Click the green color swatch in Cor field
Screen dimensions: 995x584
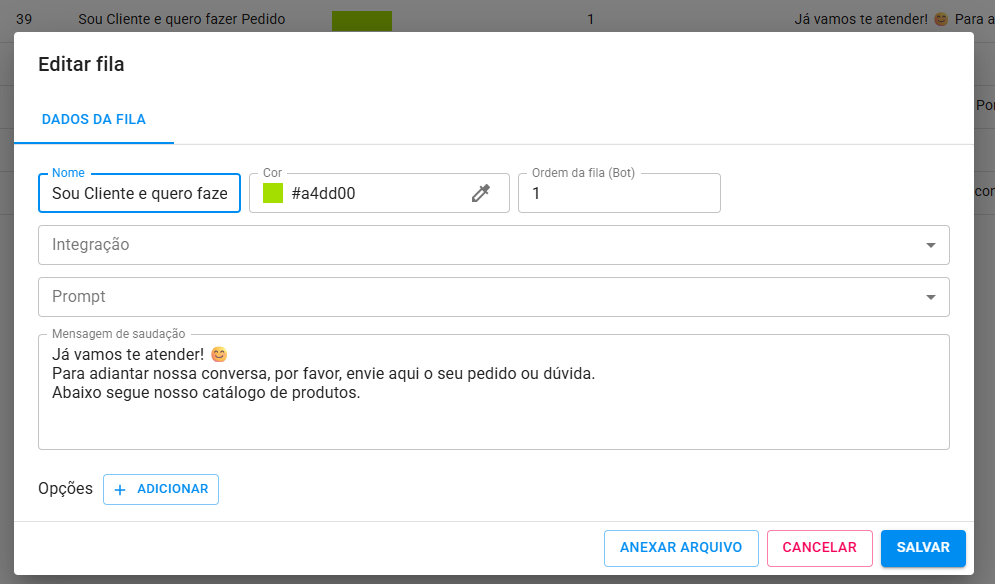(273, 194)
